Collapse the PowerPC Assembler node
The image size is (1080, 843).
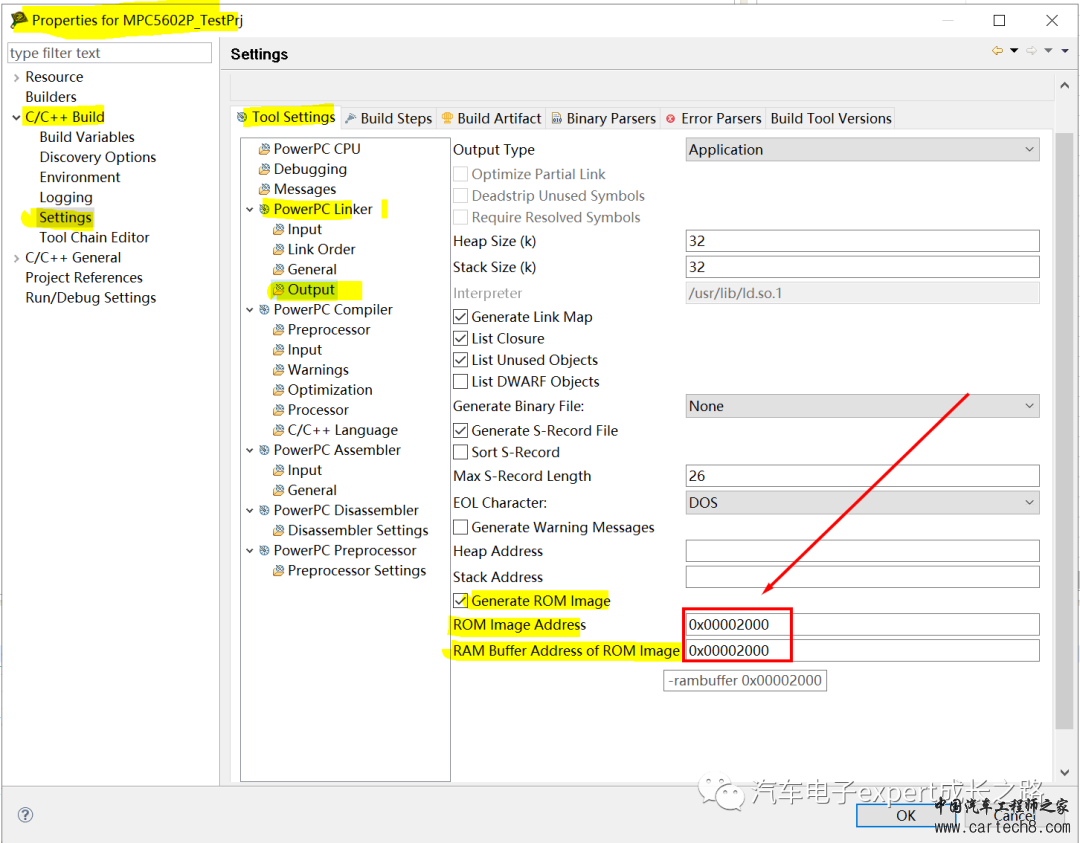coord(250,450)
